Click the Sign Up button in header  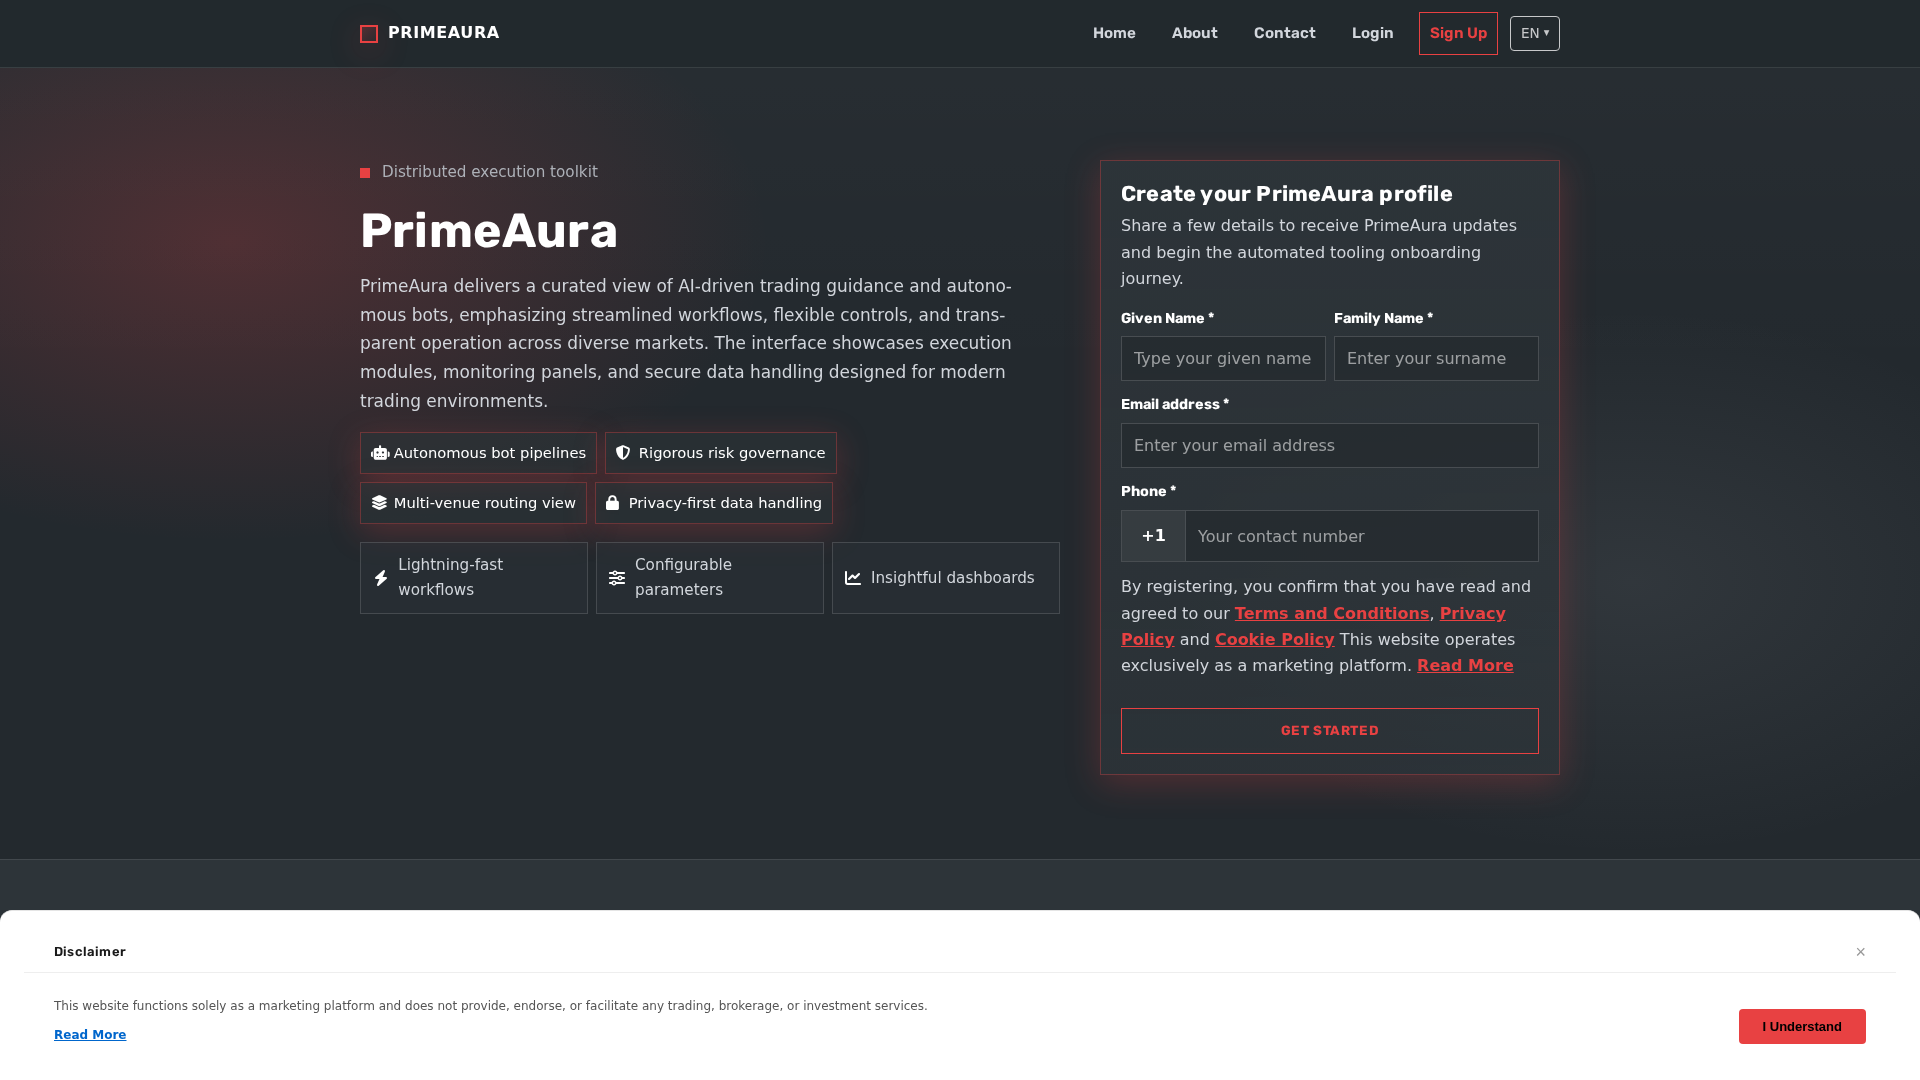click(1458, 34)
